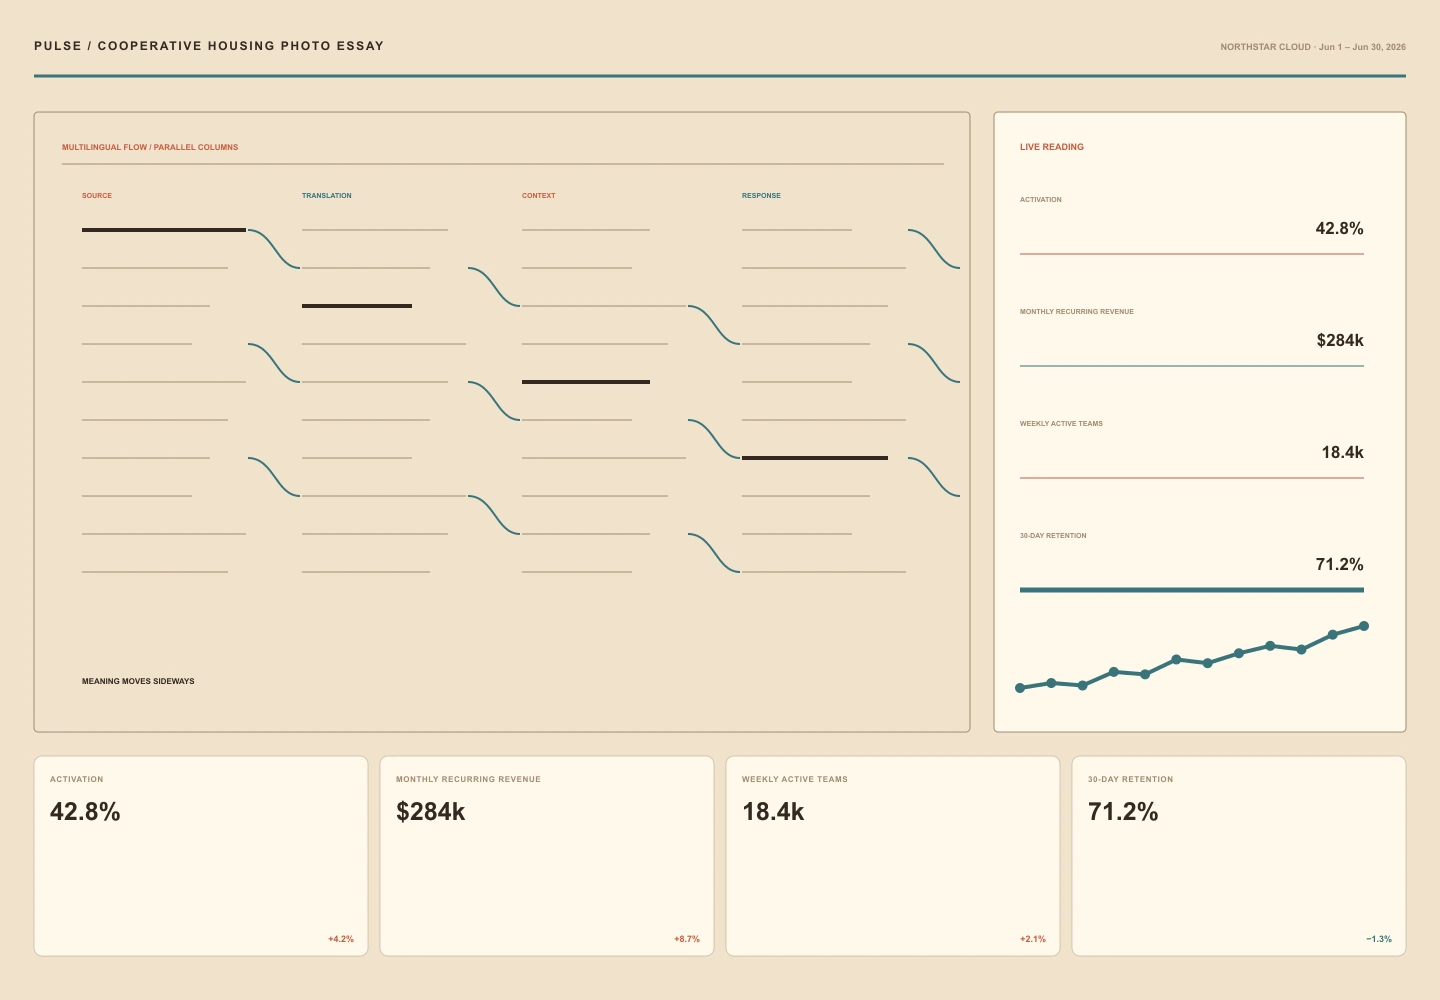Select the 71.2% value in Live Reading
The height and width of the screenshot is (1000, 1440).
click(1340, 564)
